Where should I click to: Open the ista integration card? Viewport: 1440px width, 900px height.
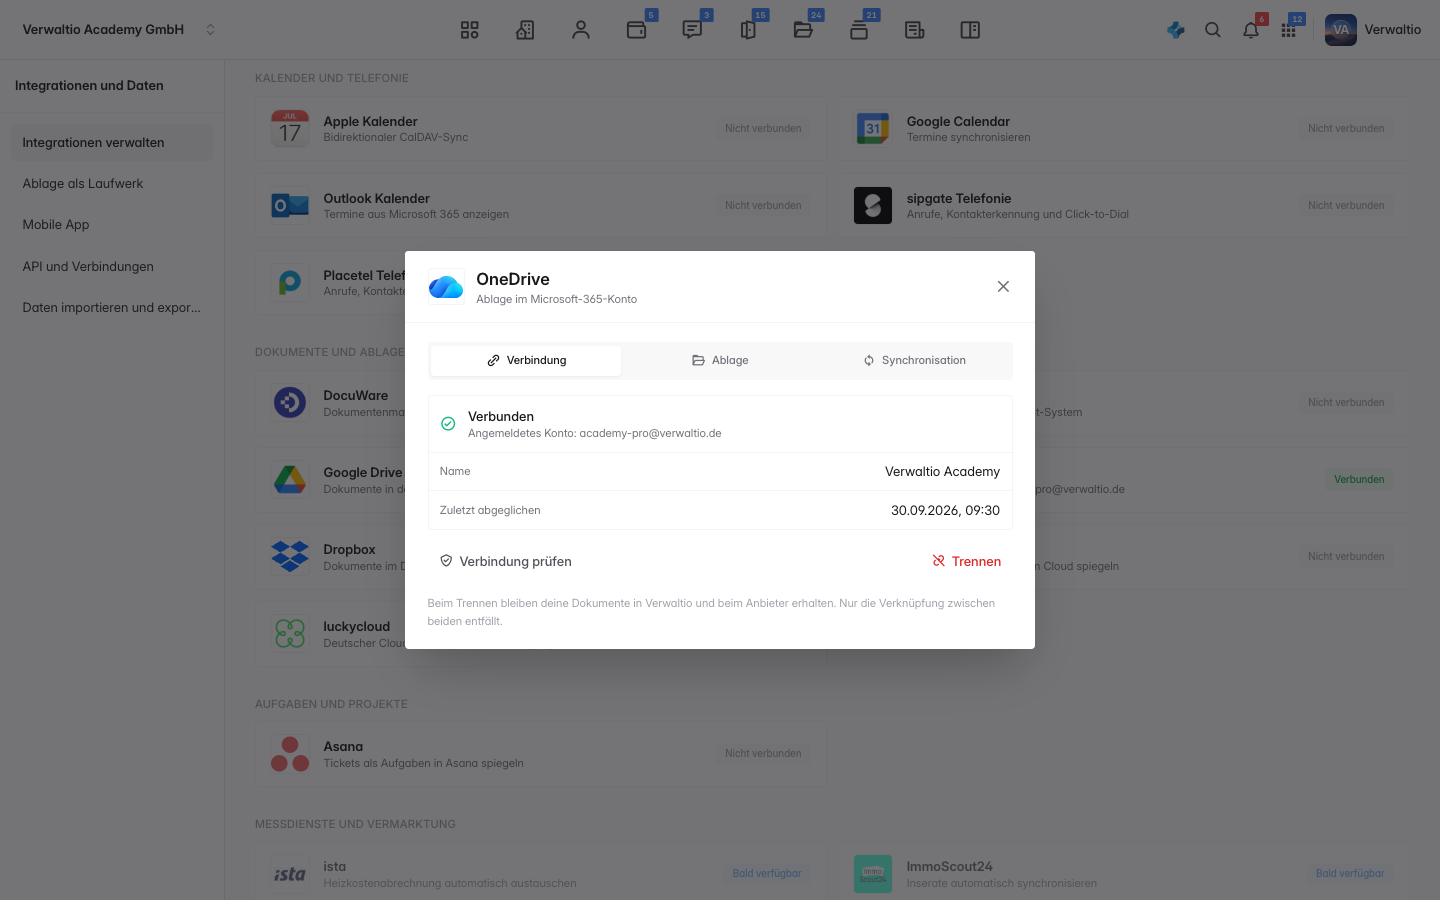click(541, 874)
